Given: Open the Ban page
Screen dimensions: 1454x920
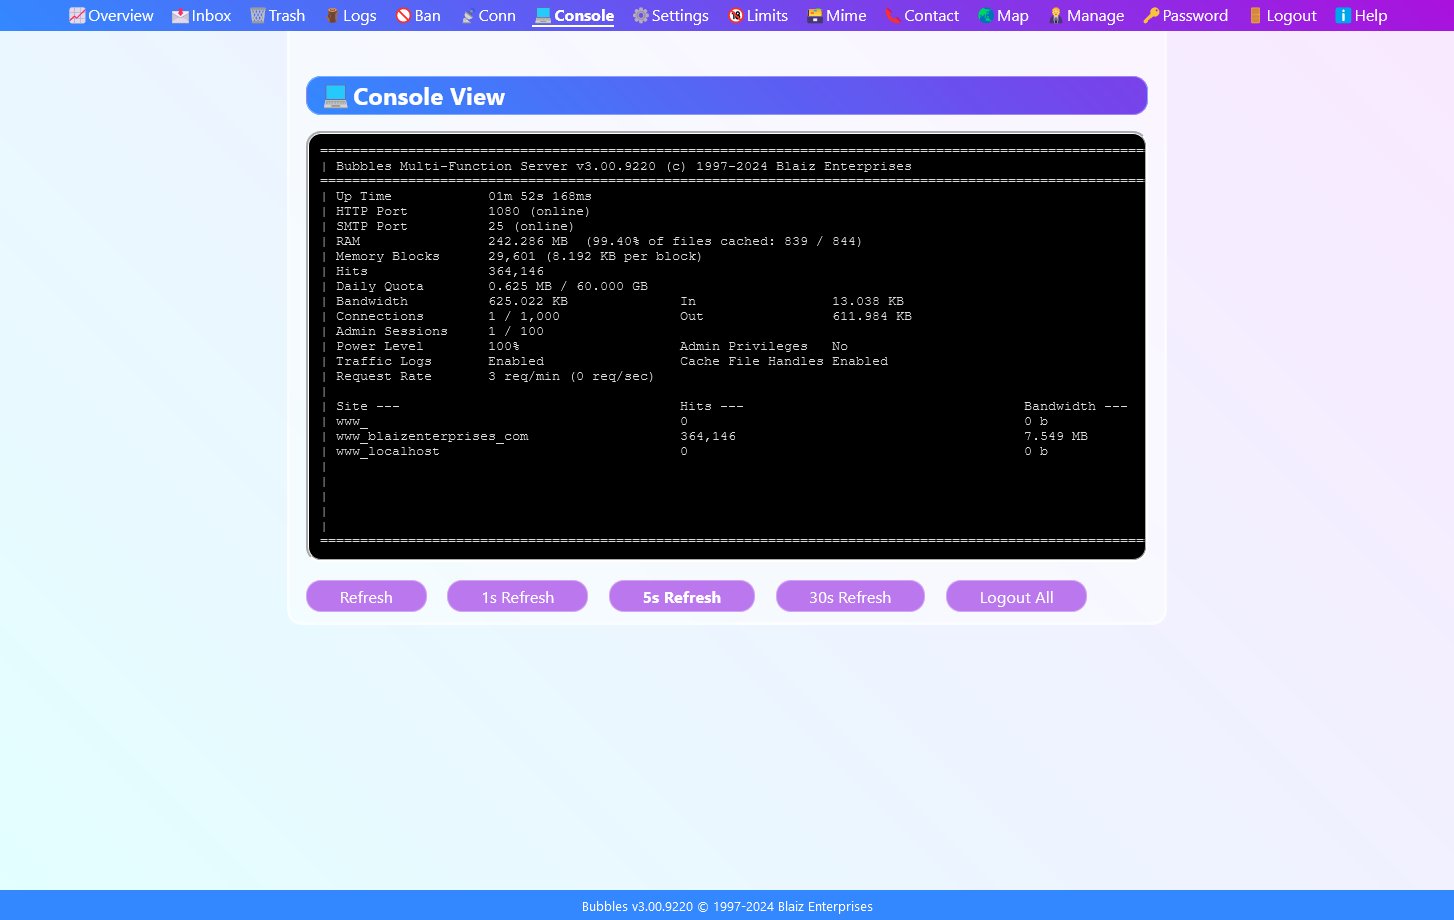Looking at the screenshot, I should point(418,16).
